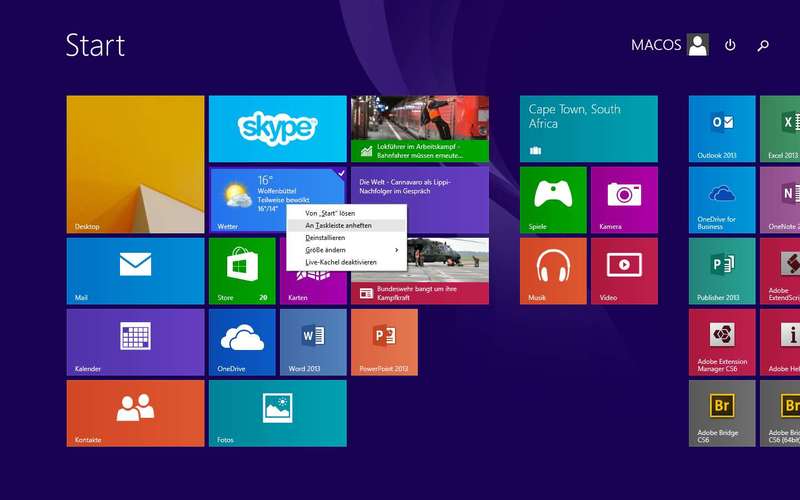Open the Karten maps tile

(313, 289)
